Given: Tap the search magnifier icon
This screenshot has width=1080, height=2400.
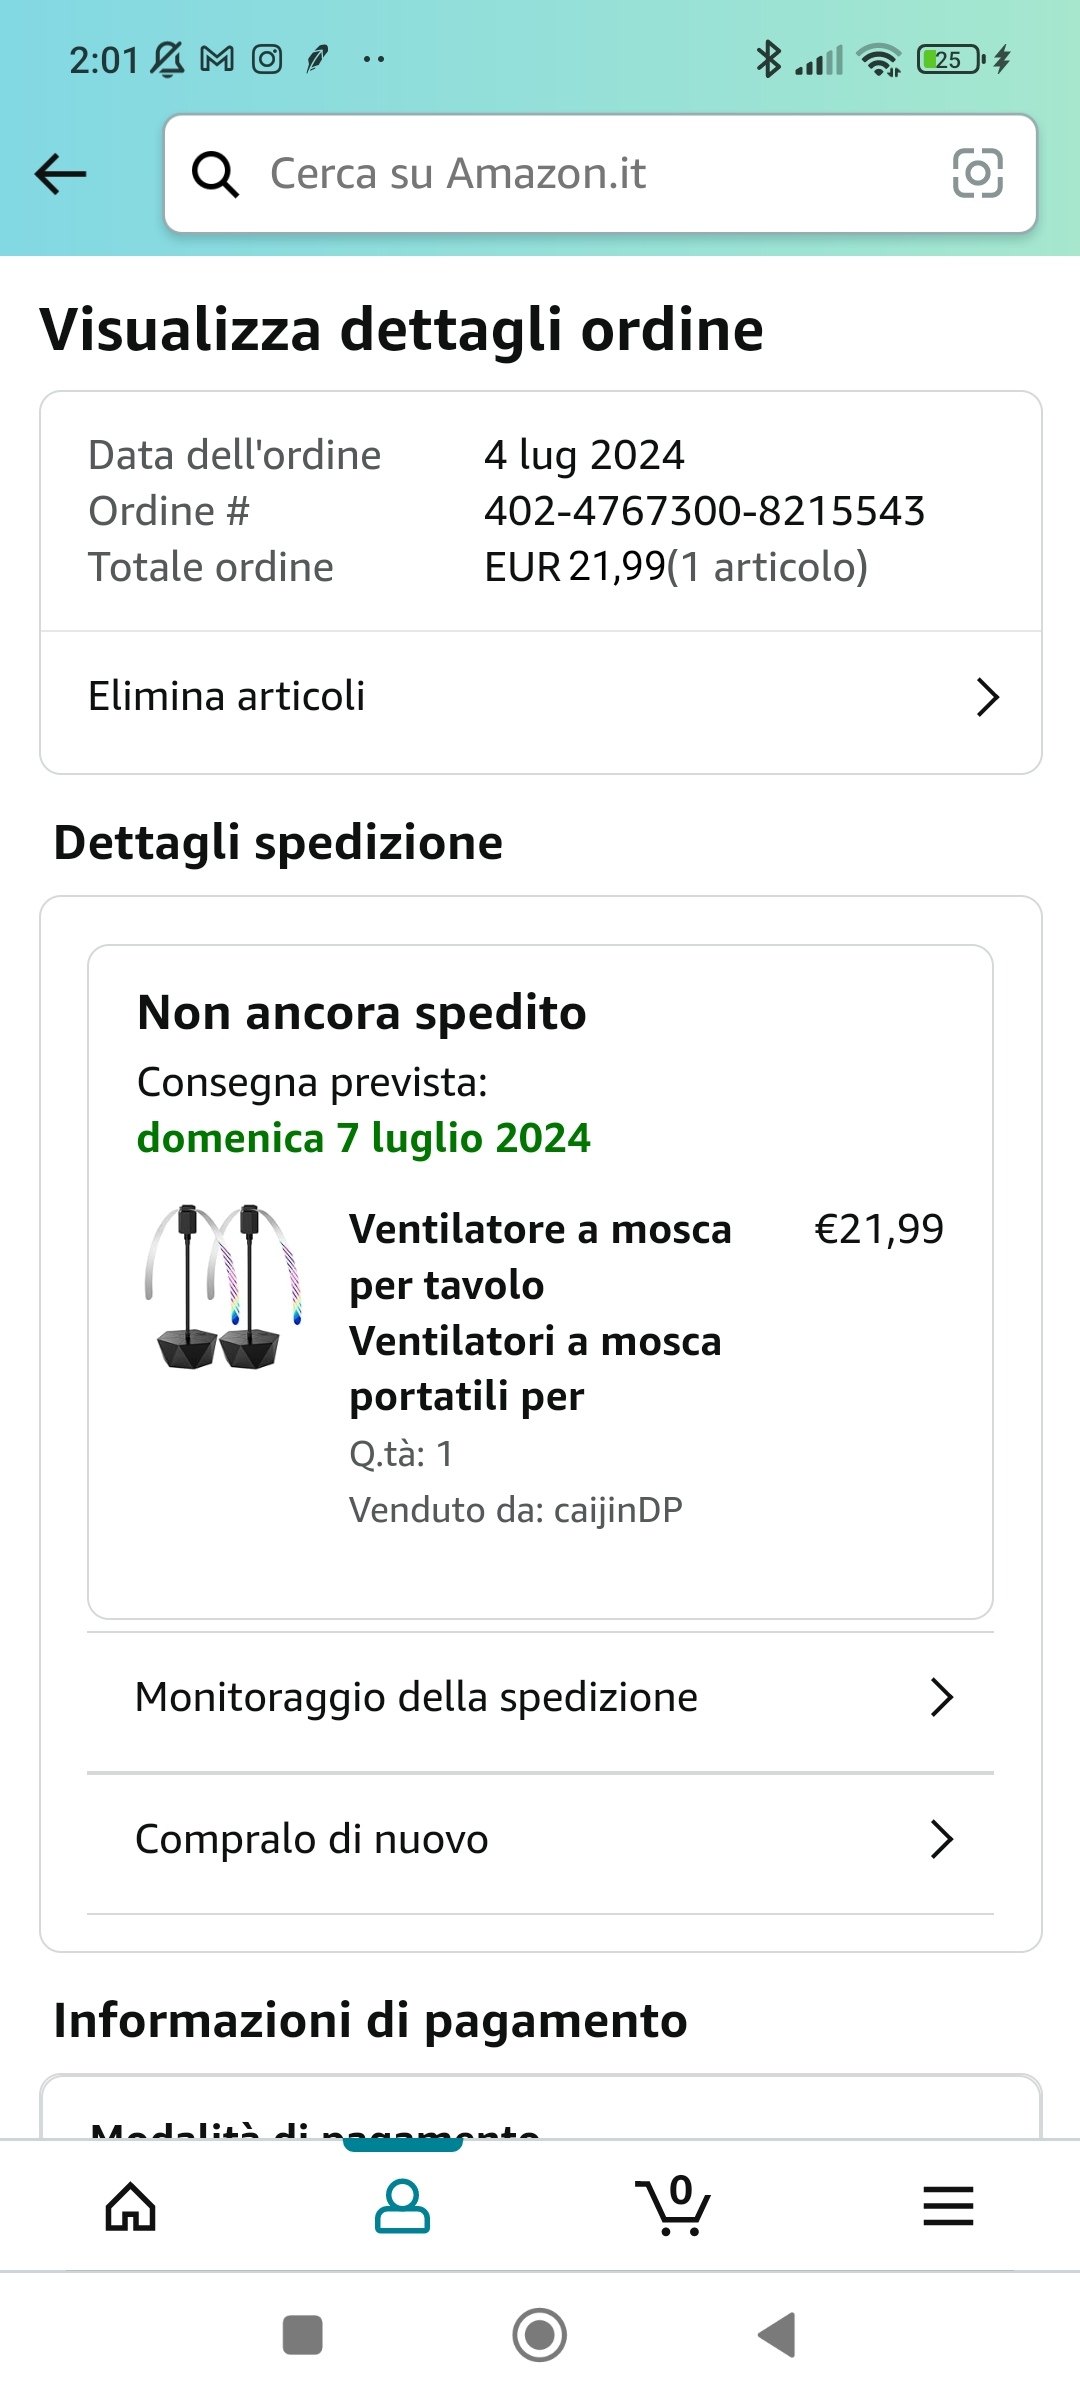Looking at the screenshot, I should click(215, 174).
